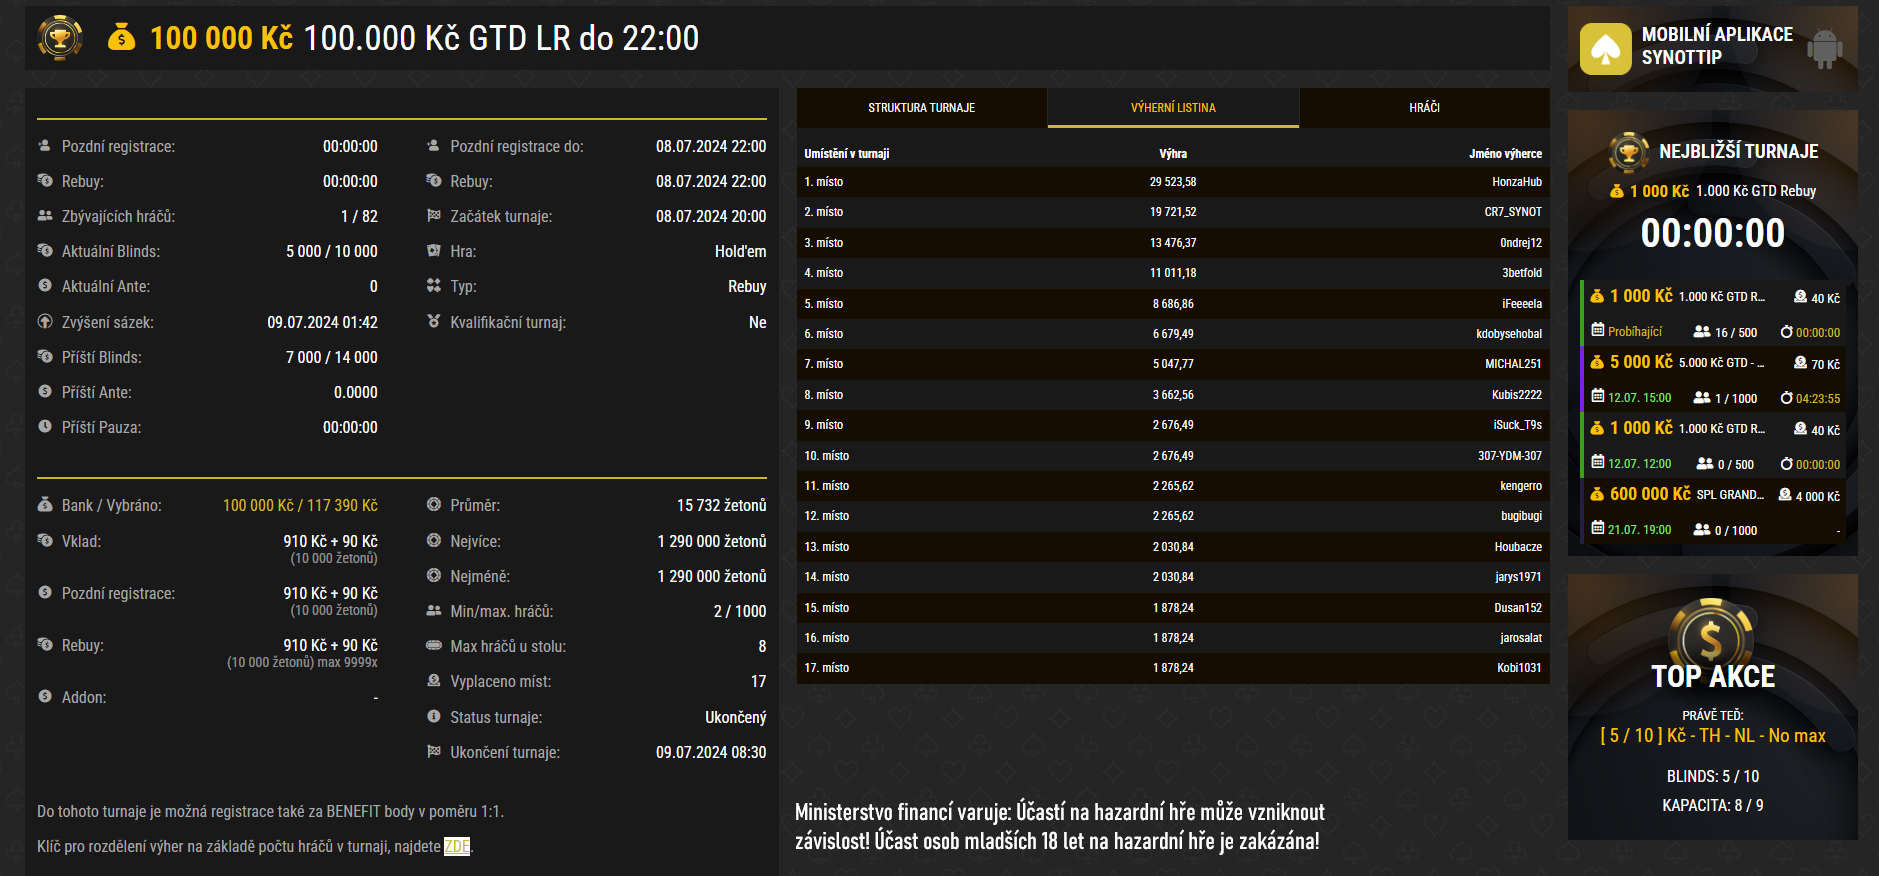1879x876 pixels.
Task: Select the Výherní listina tab
Action: pyautogui.click(x=1173, y=108)
